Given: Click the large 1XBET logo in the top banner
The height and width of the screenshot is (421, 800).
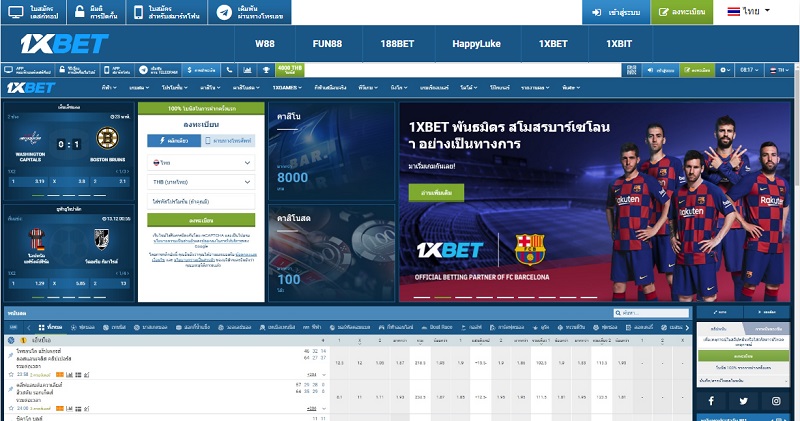Looking at the screenshot, I should click(x=64, y=44).
